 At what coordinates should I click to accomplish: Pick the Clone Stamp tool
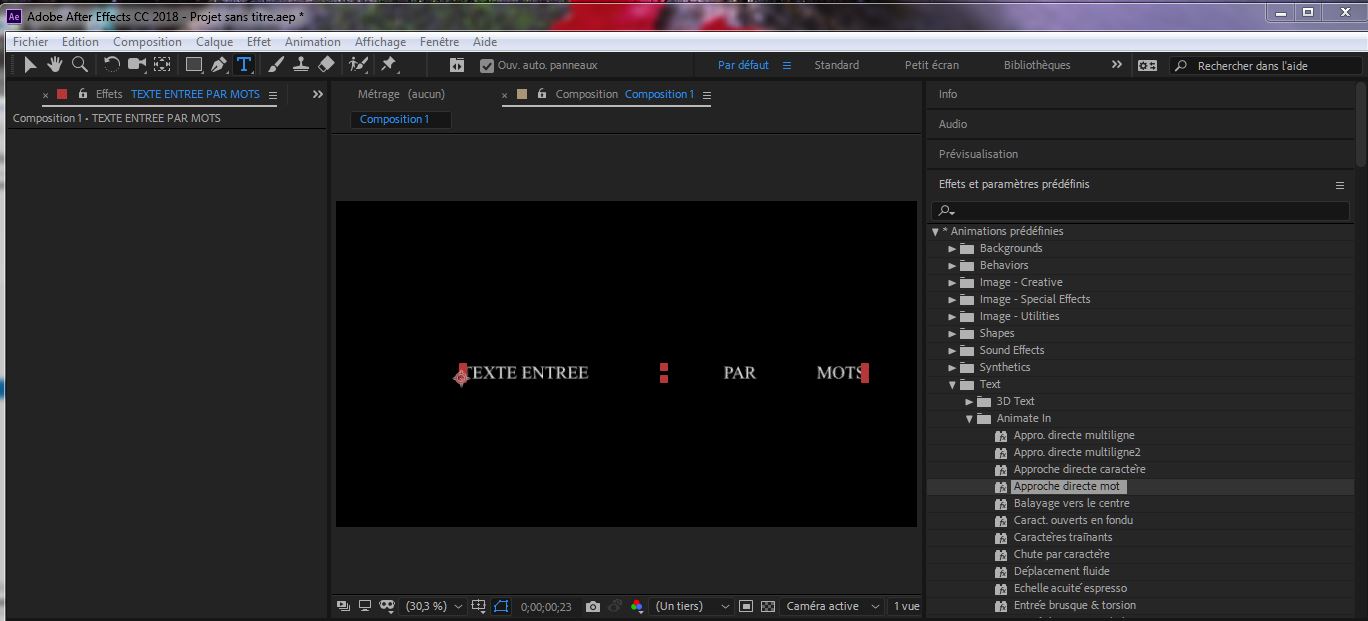coord(300,65)
